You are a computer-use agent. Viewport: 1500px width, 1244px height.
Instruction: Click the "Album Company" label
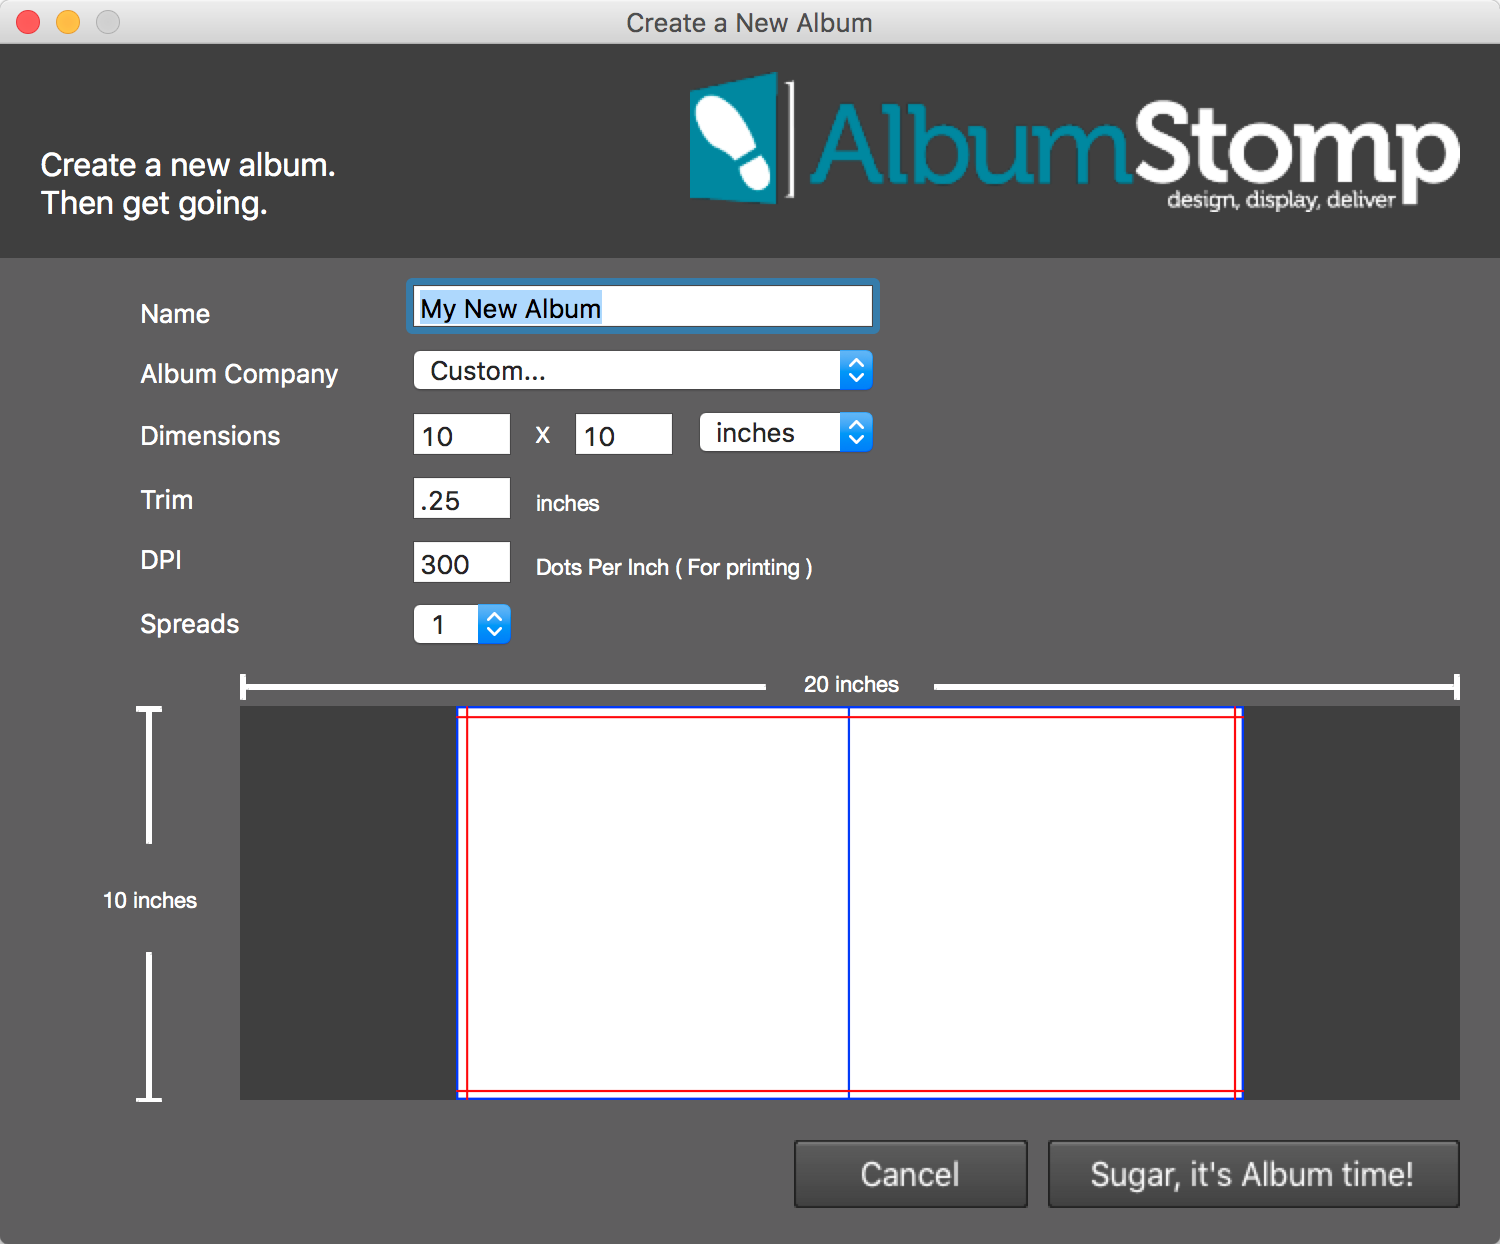[x=239, y=374]
